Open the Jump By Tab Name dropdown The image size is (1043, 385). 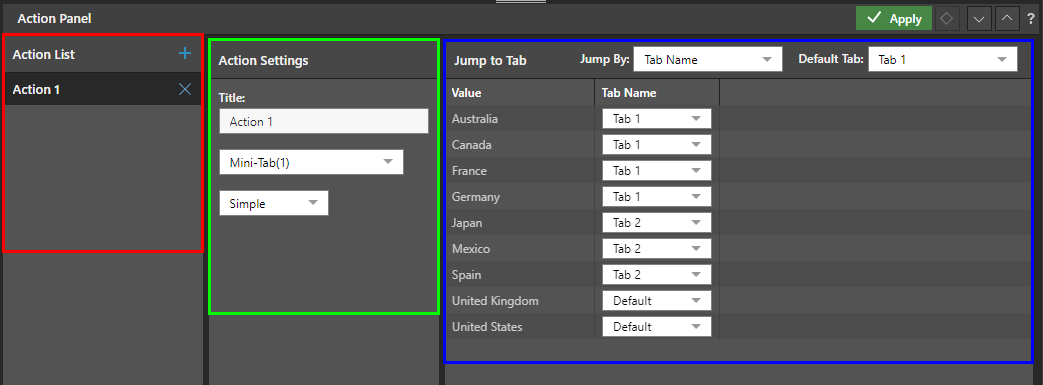(708, 59)
